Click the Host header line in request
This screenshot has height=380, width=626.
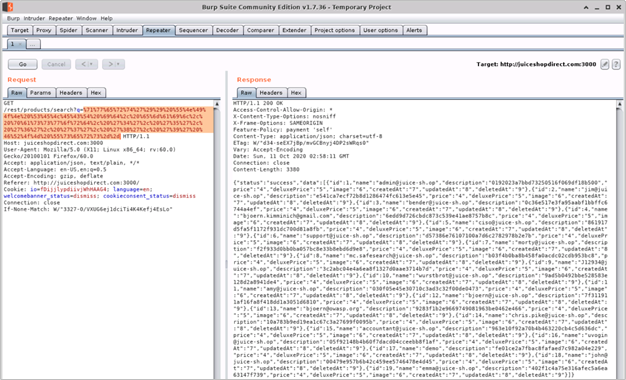pos(53,143)
